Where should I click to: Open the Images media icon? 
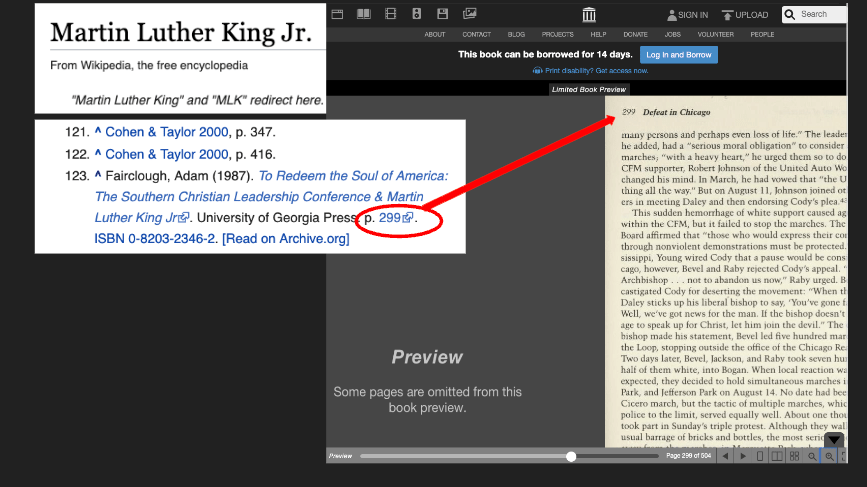[470, 14]
